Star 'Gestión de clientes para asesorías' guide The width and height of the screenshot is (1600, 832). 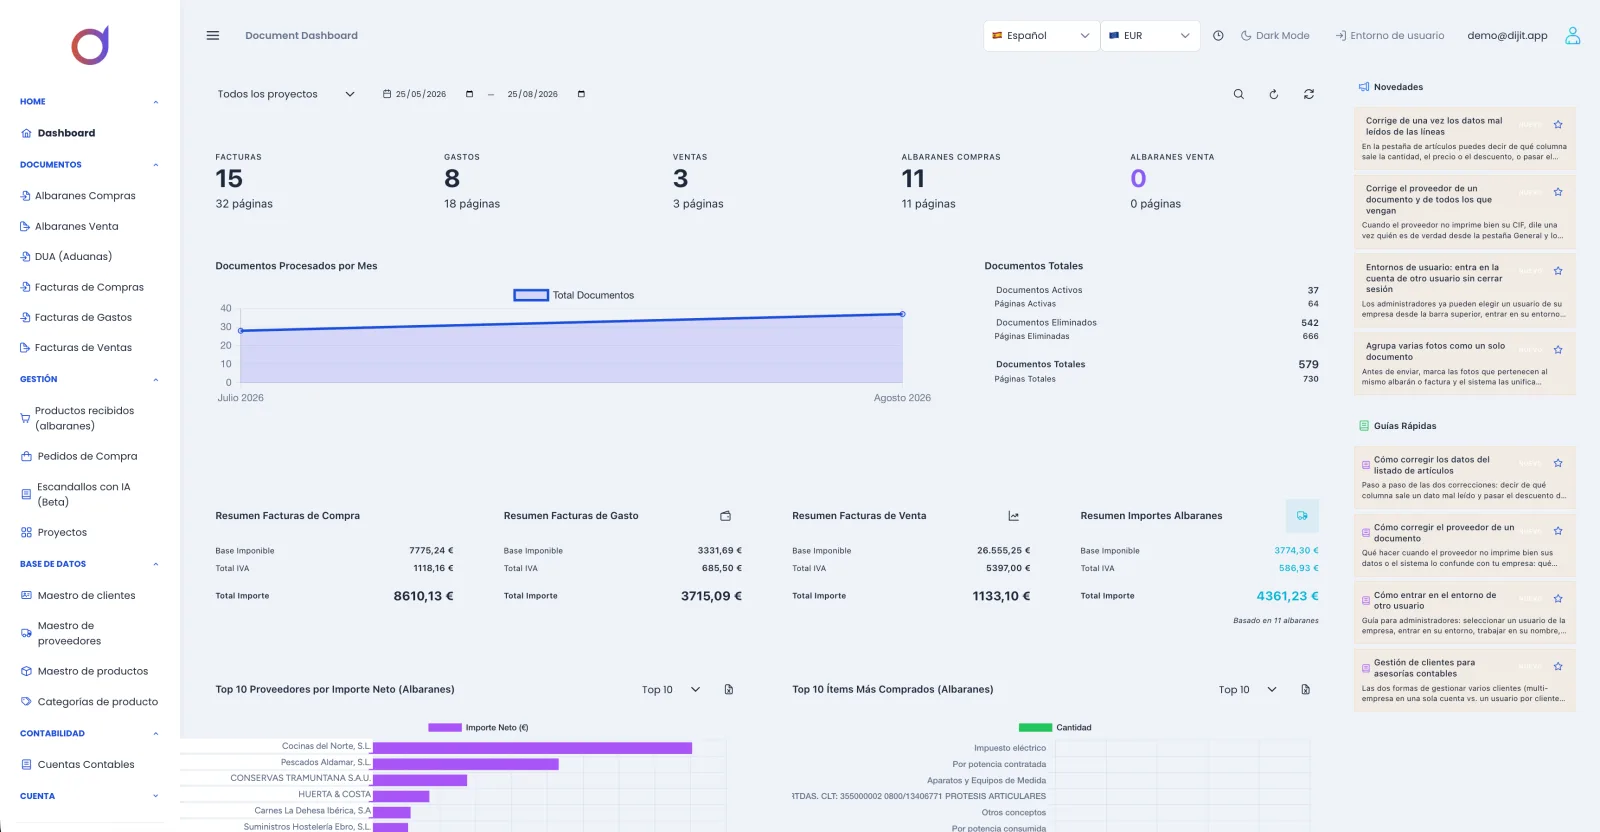1558,666
